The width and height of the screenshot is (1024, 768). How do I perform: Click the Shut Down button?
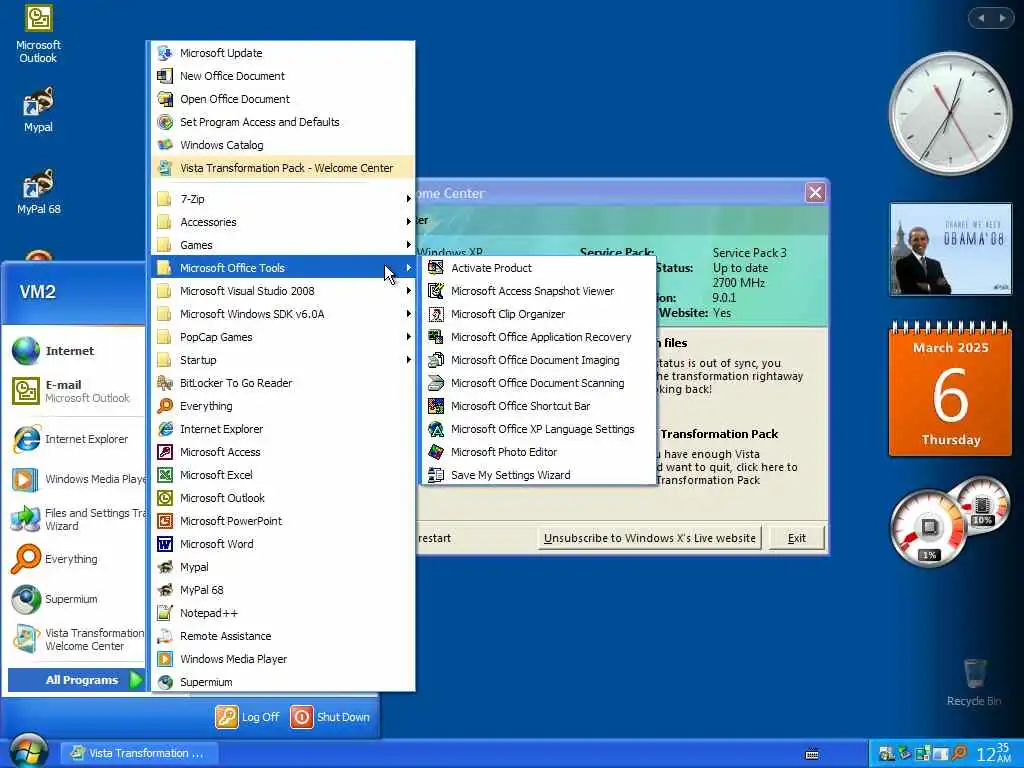tap(330, 716)
